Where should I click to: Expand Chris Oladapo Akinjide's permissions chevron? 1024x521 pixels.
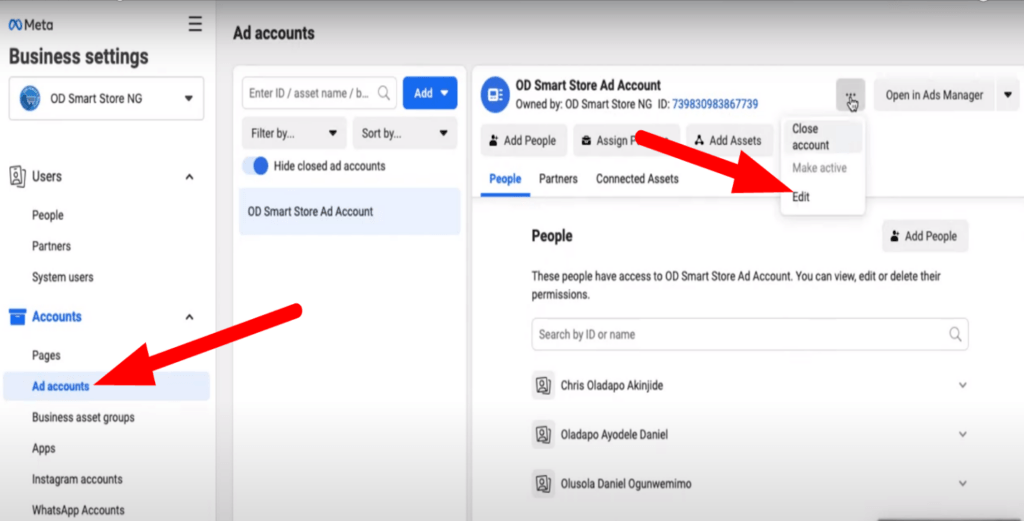(963, 385)
